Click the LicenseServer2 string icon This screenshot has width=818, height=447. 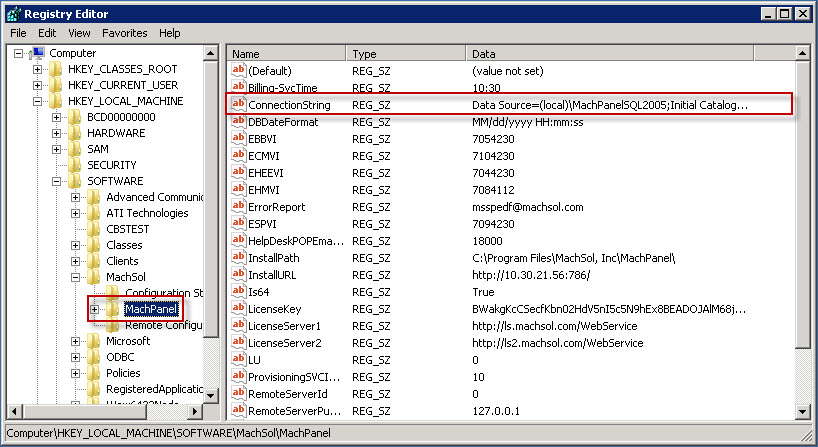[x=238, y=342]
